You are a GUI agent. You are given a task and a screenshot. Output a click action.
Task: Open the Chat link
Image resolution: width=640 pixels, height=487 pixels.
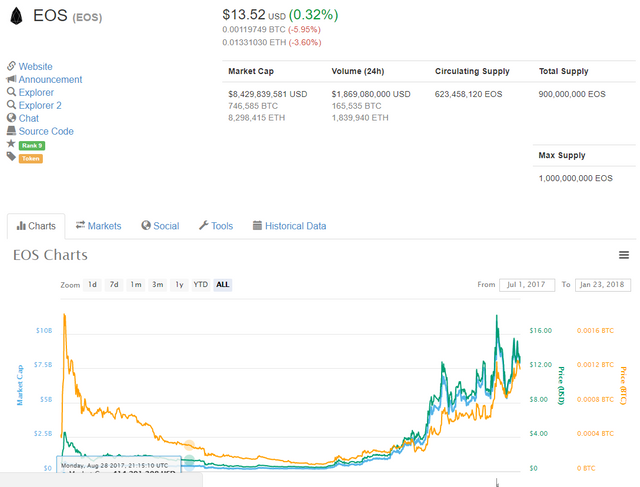(29, 118)
